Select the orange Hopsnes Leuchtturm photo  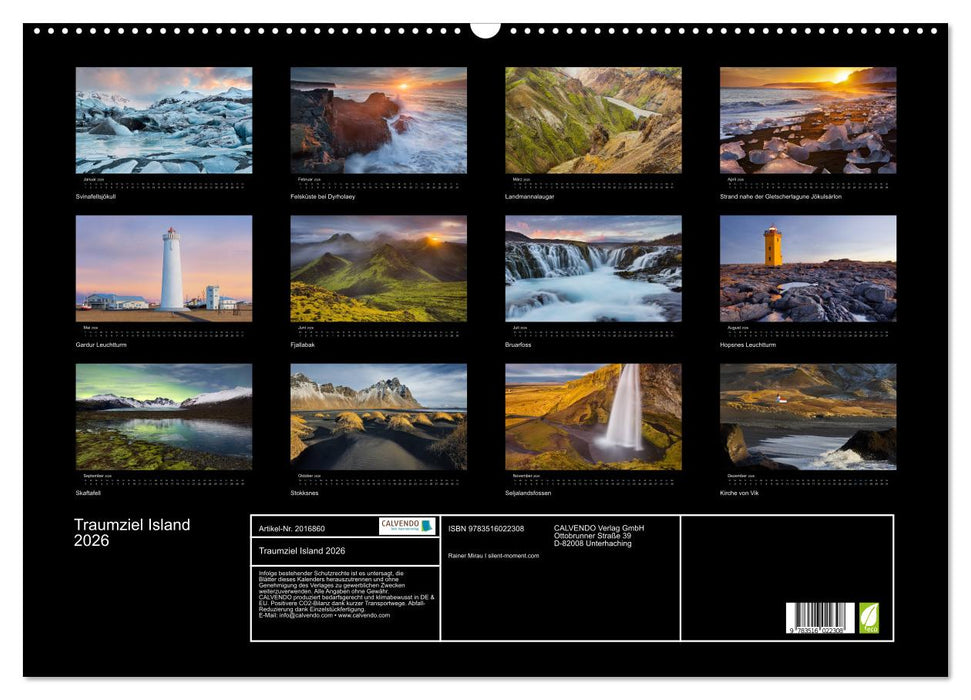[808, 269]
